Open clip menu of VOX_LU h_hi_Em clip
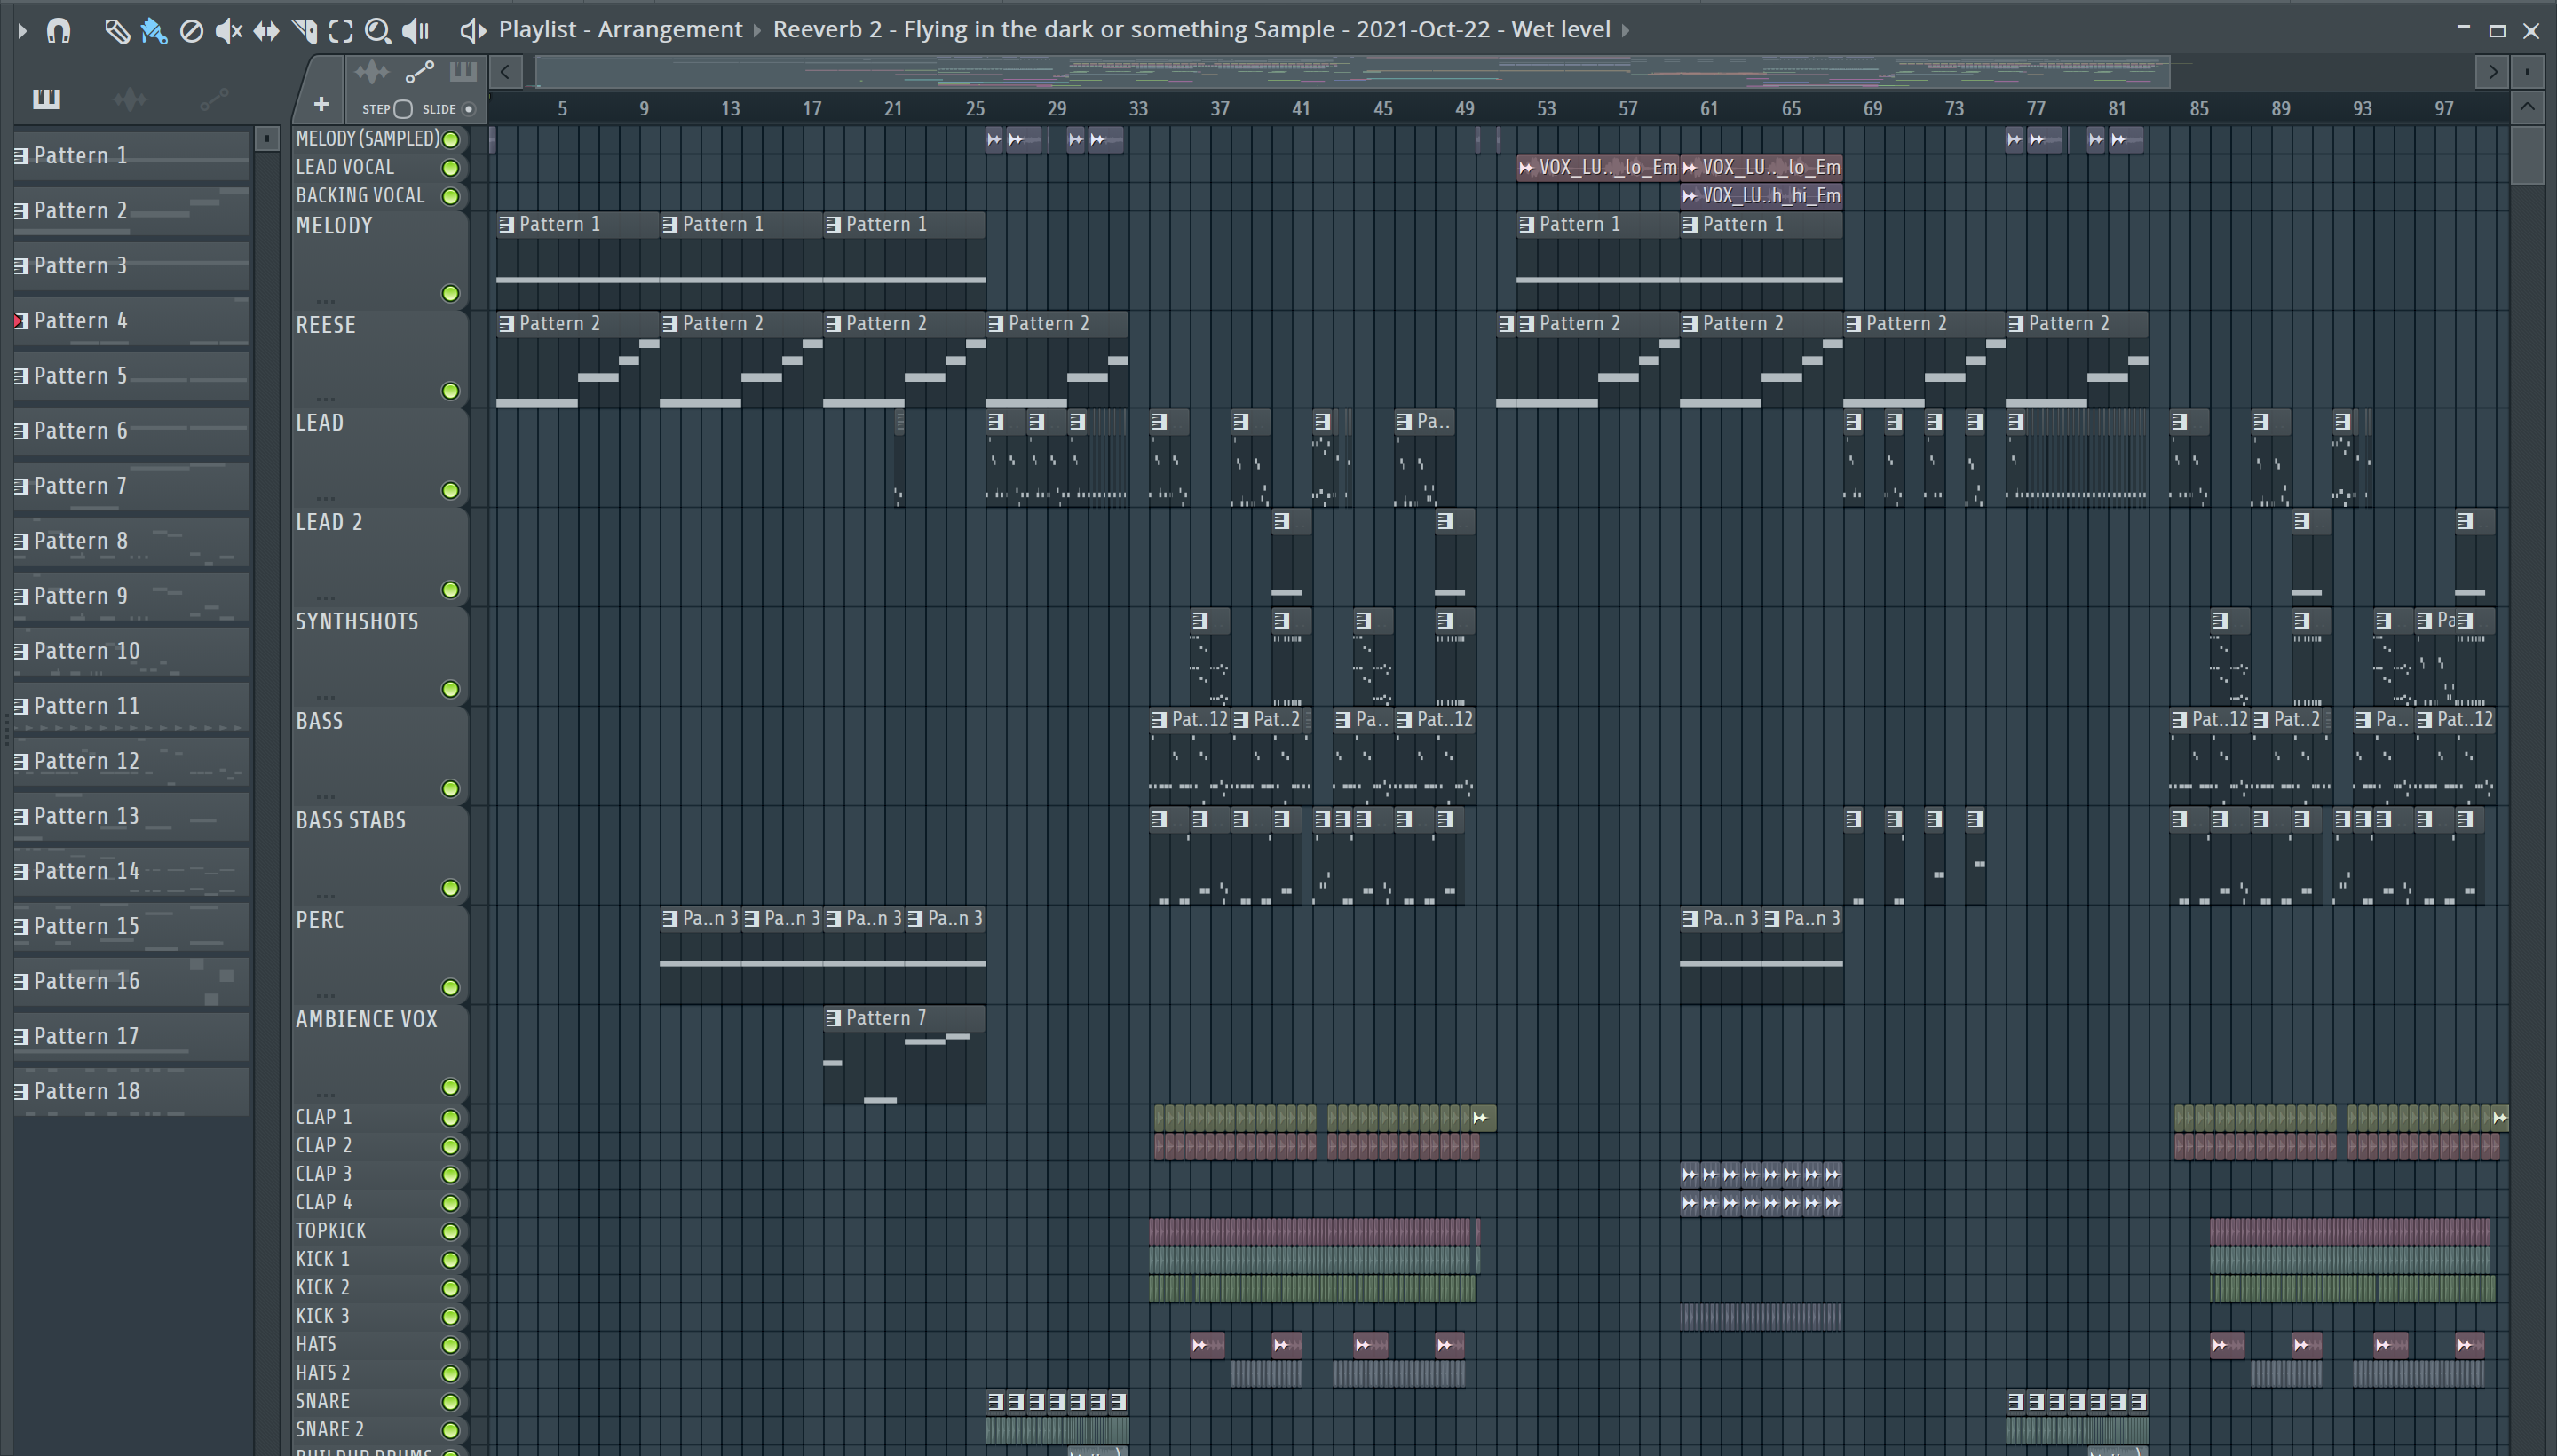 [1689, 196]
